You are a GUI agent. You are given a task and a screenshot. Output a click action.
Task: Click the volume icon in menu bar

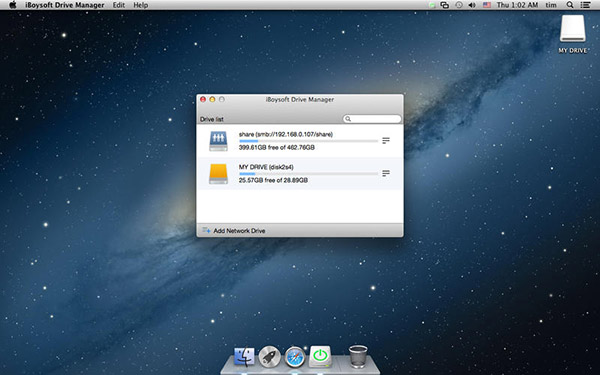pyautogui.click(x=472, y=5)
